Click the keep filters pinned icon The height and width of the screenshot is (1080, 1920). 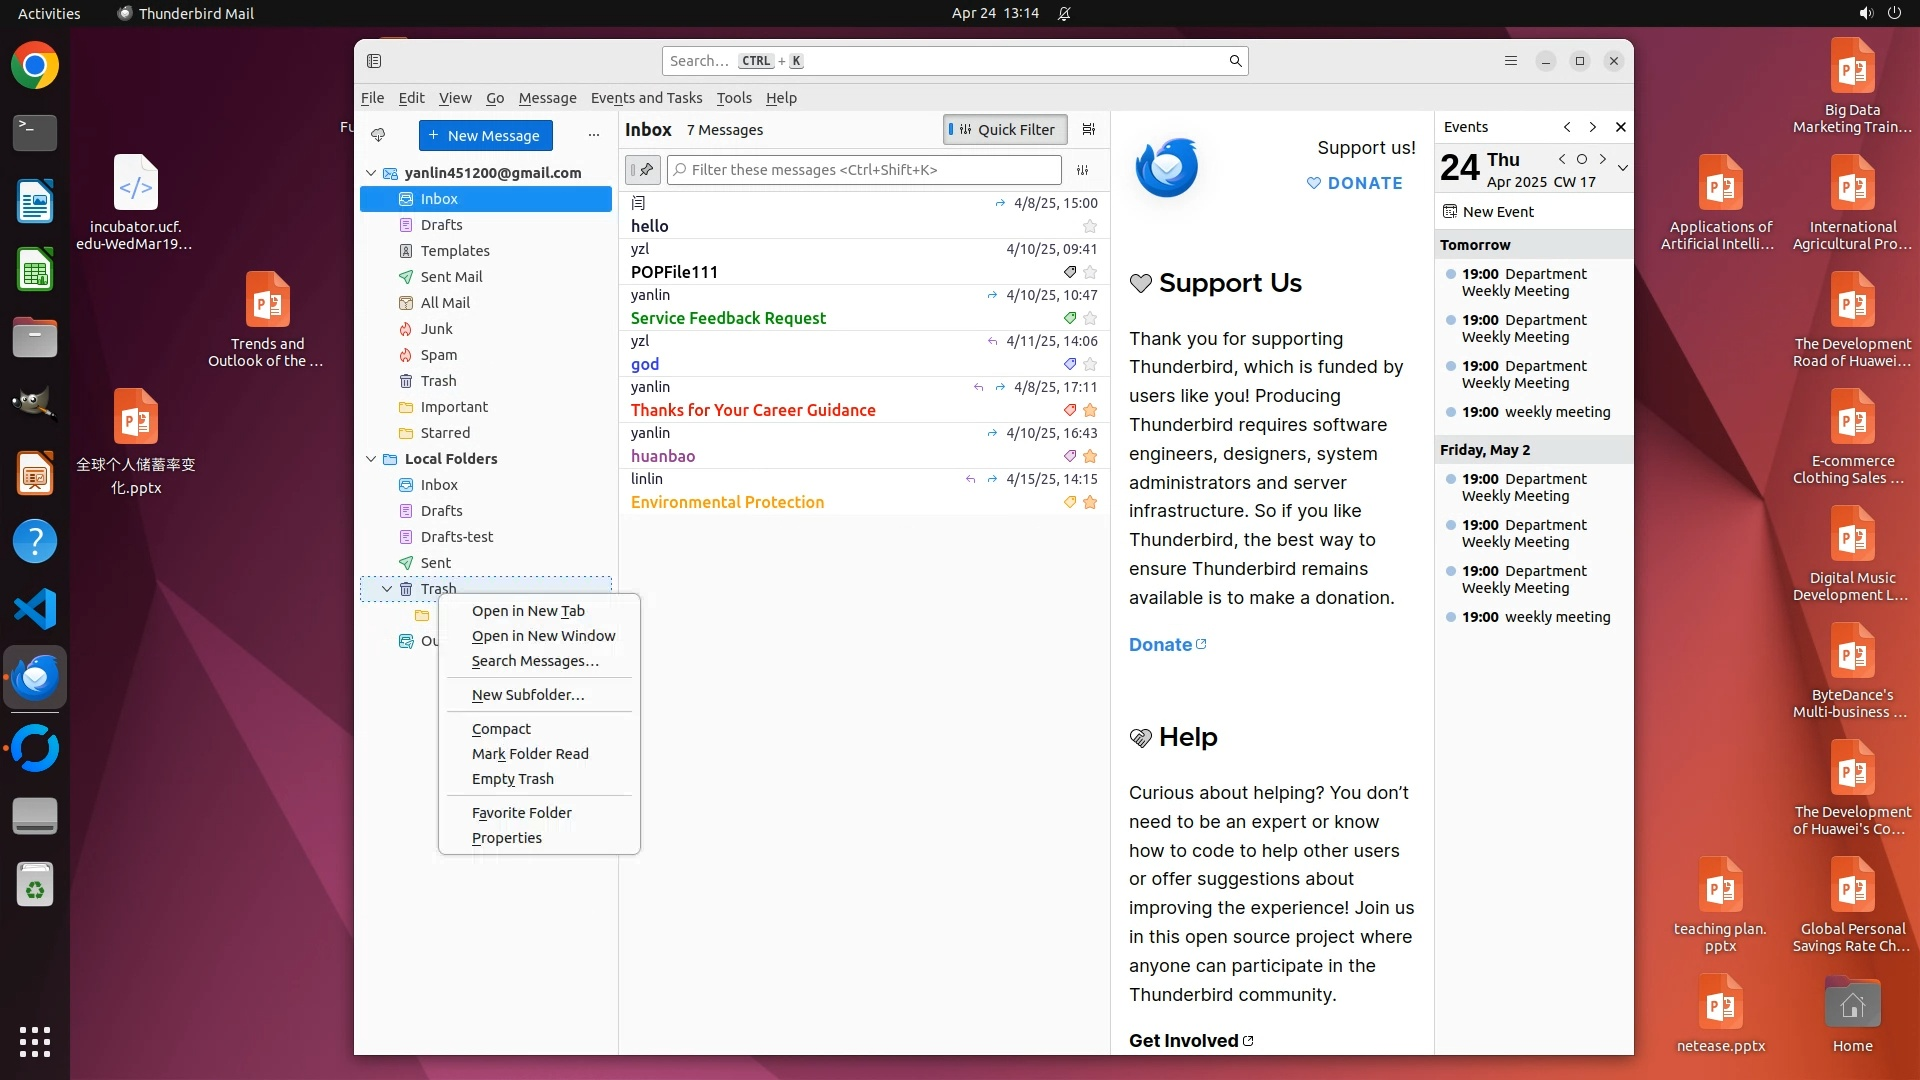(x=643, y=170)
